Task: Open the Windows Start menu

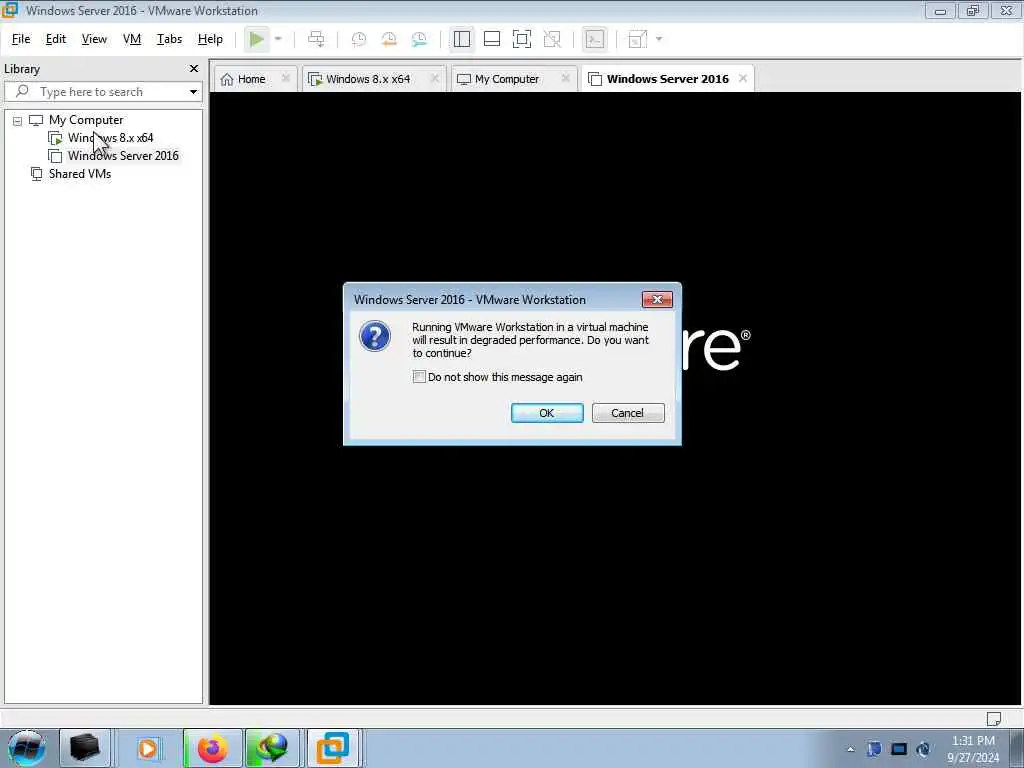Action: click(27, 748)
